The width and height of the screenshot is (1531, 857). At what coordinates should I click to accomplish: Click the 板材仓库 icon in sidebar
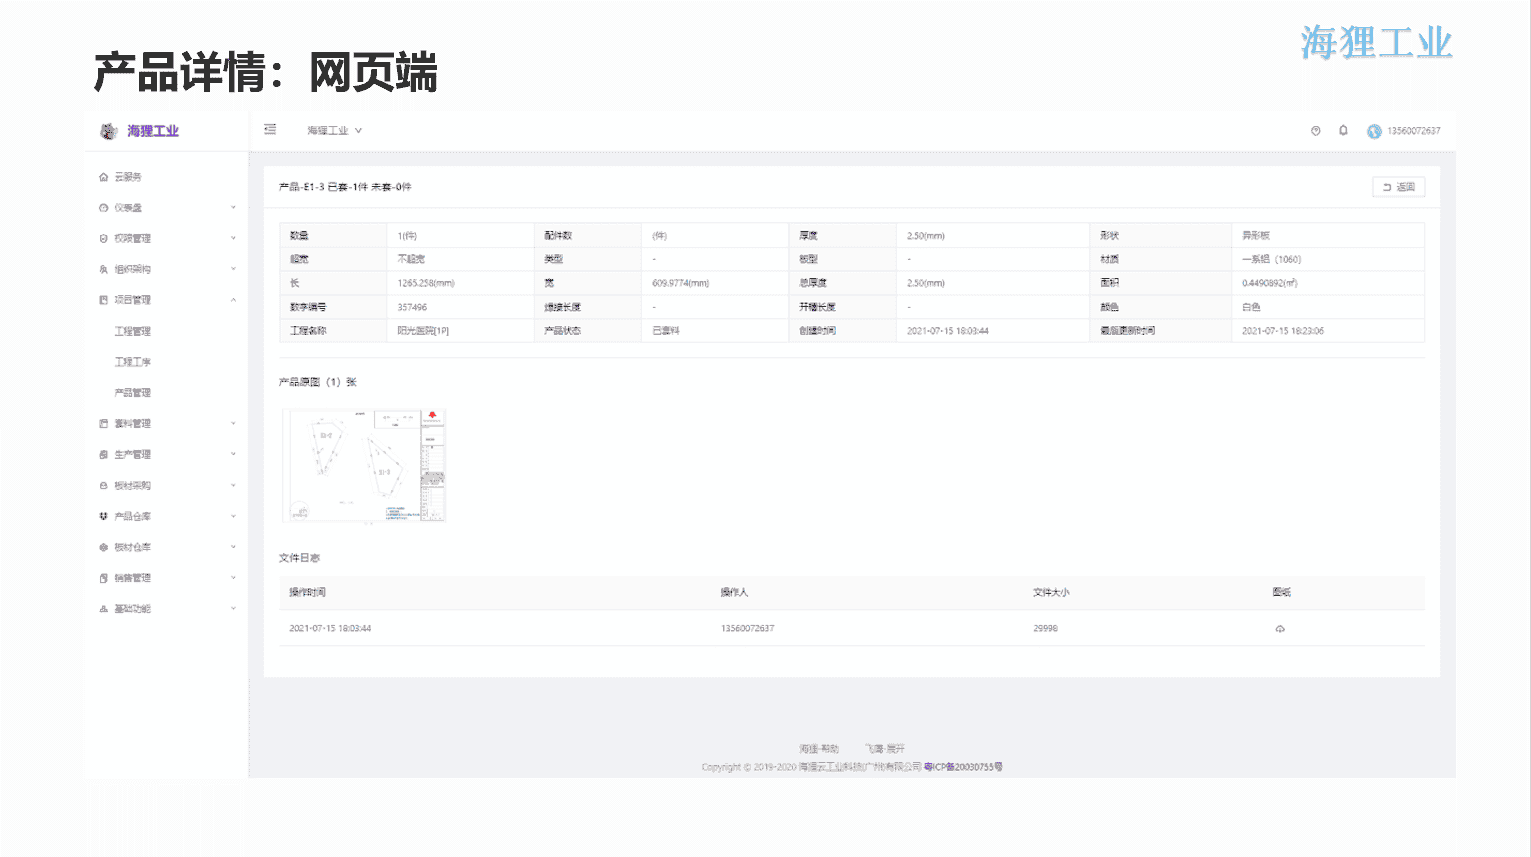[x=103, y=547]
